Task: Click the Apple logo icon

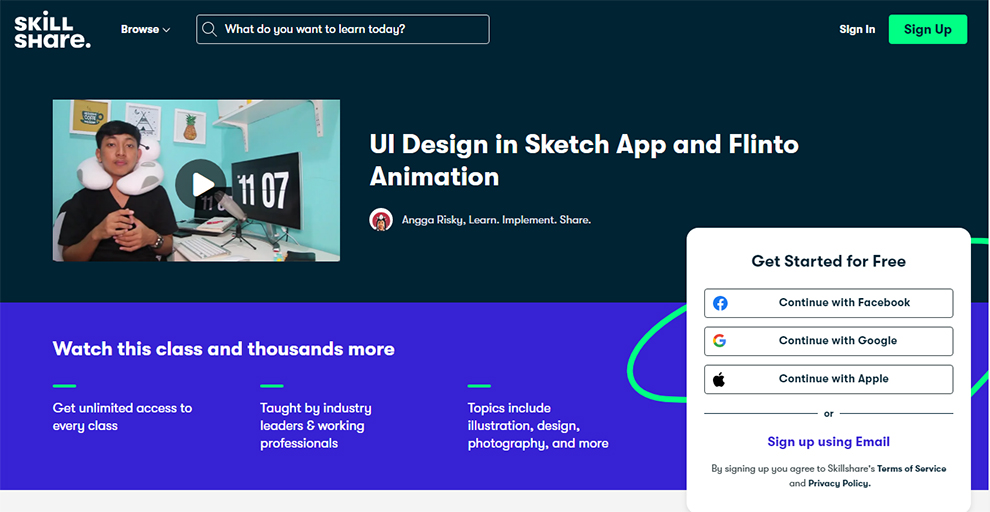Action: click(719, 379)
